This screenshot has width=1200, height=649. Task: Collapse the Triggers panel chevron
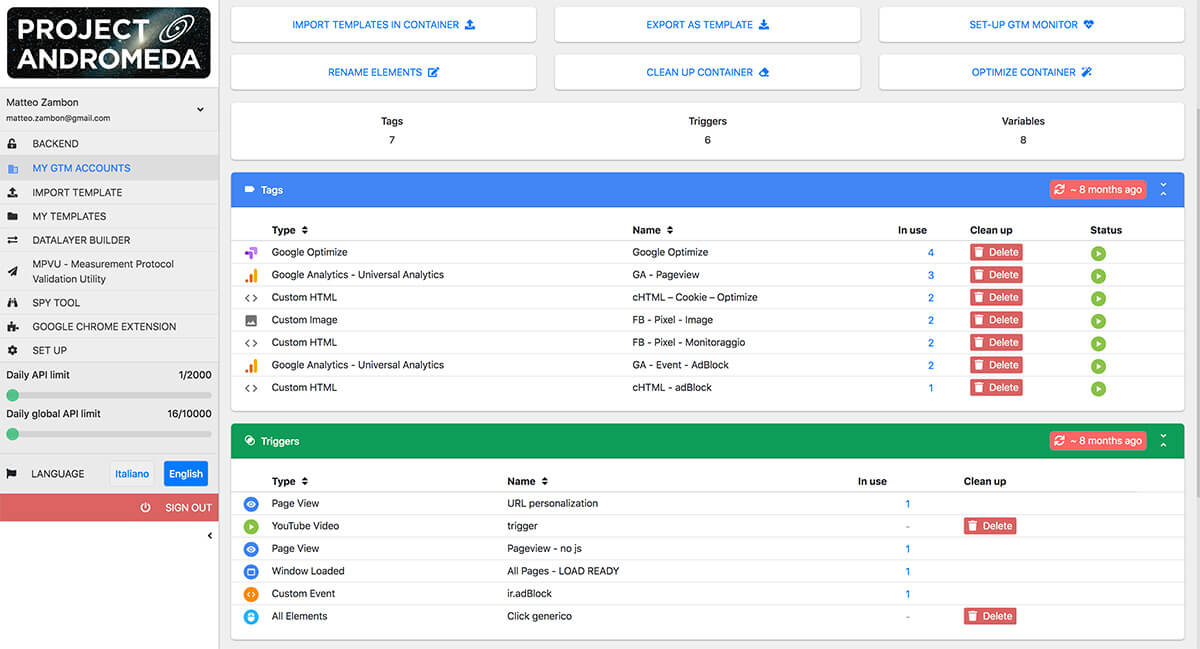pos(1163,441)
